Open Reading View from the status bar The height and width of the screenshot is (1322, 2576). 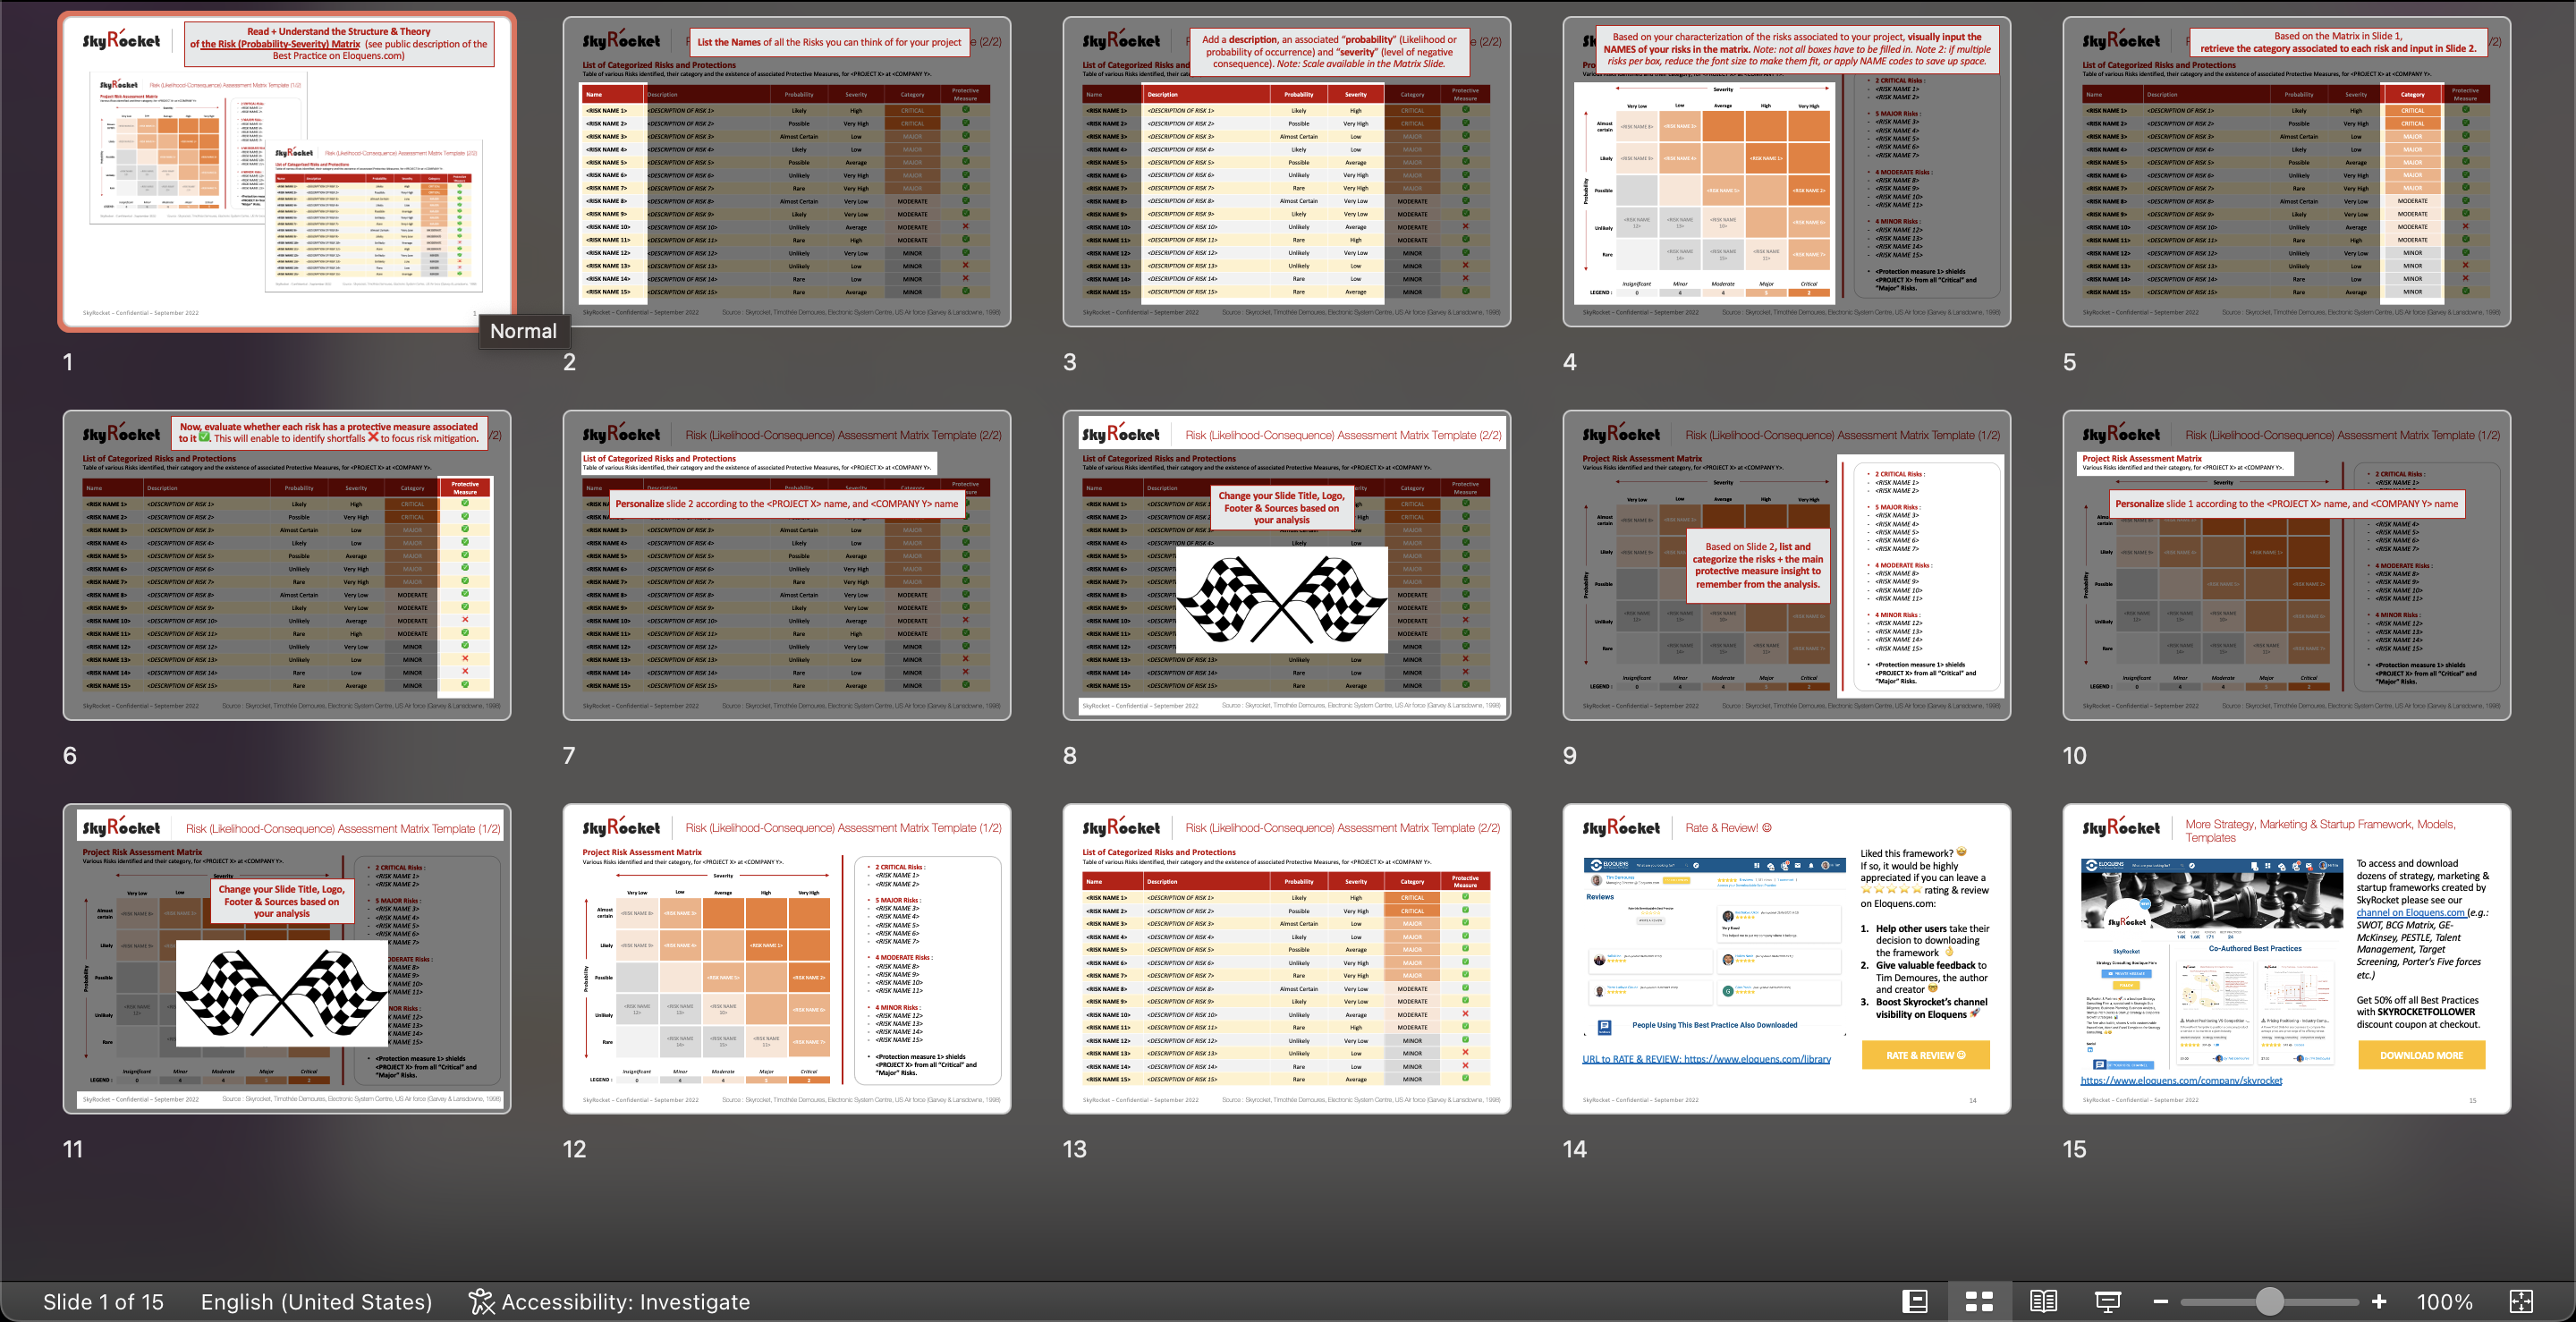[x=2043, y=1301]
